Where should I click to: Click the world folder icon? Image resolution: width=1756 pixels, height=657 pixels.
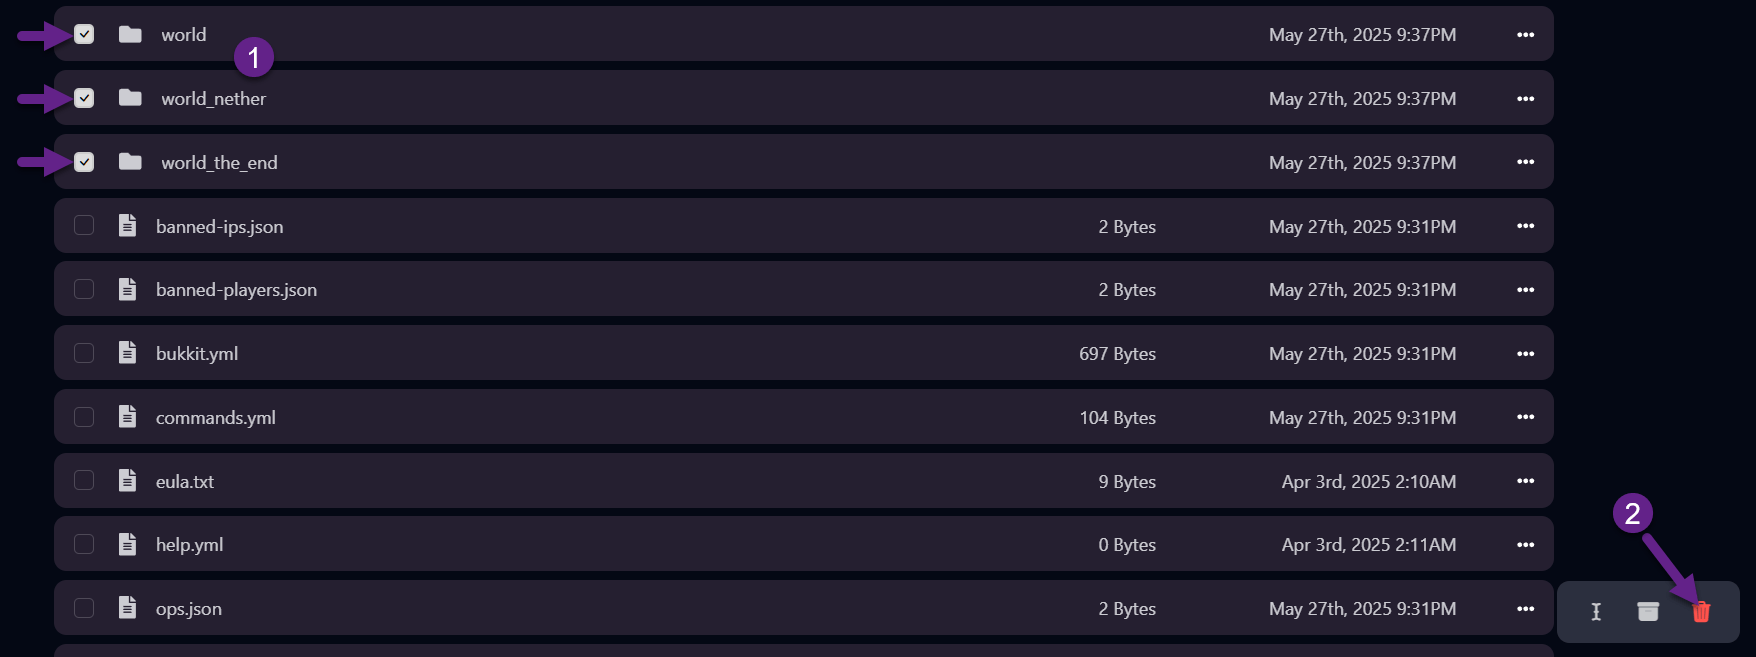coord(130,35)
